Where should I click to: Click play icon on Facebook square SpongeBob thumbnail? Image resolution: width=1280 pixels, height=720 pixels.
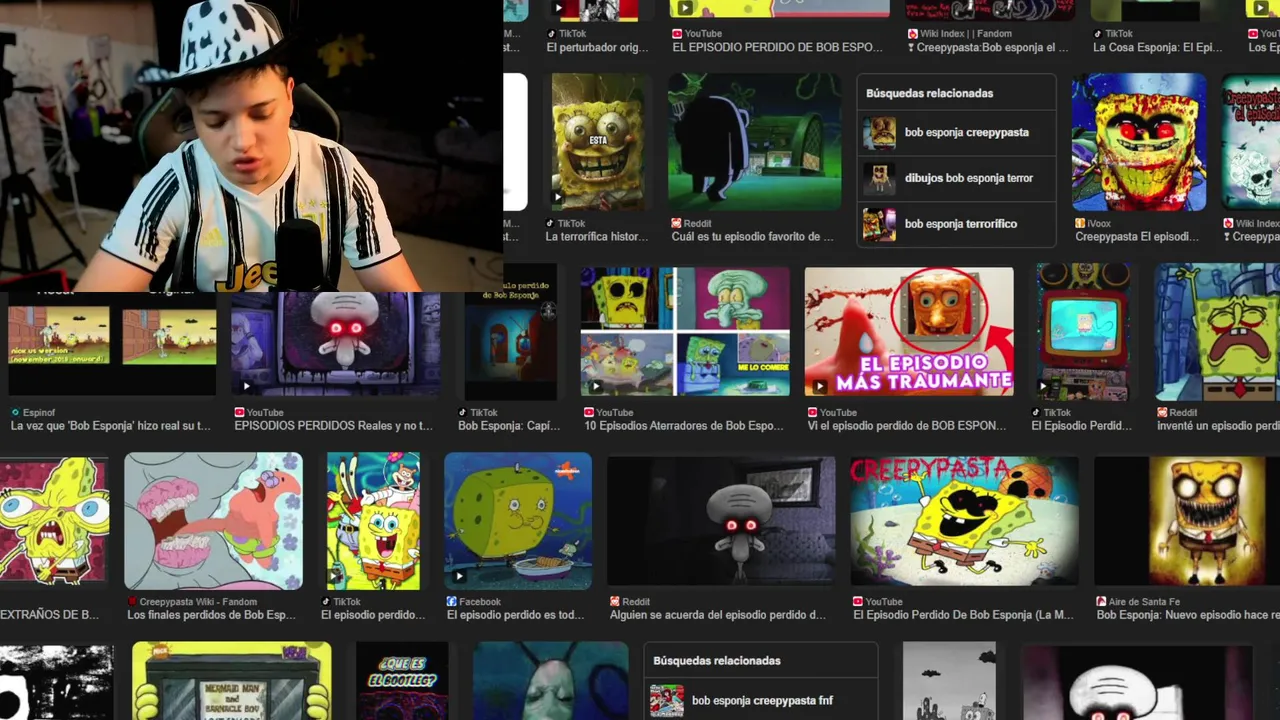[459, 576]
